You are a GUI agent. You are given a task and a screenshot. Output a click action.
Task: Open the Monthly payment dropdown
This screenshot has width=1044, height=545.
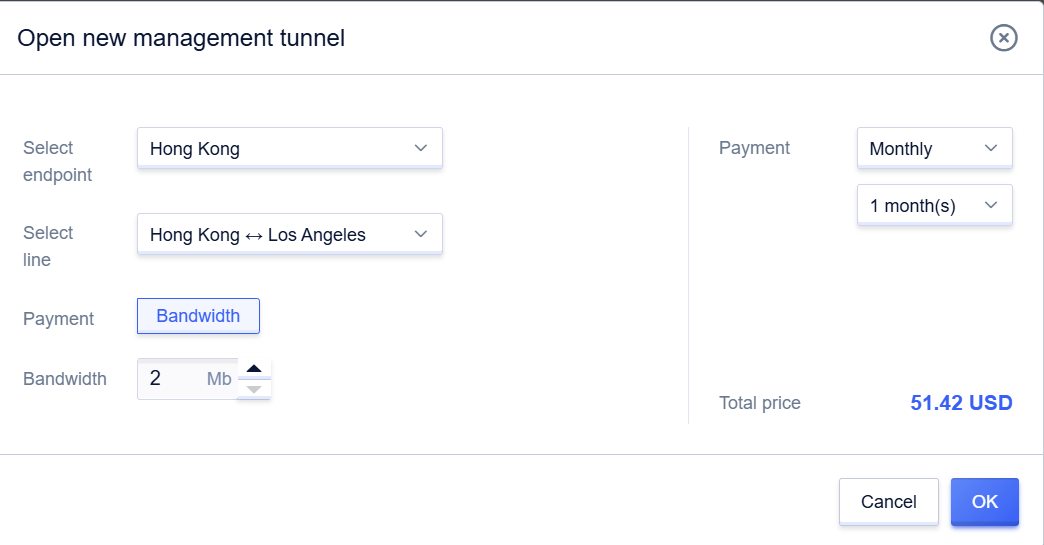[934, 148]
